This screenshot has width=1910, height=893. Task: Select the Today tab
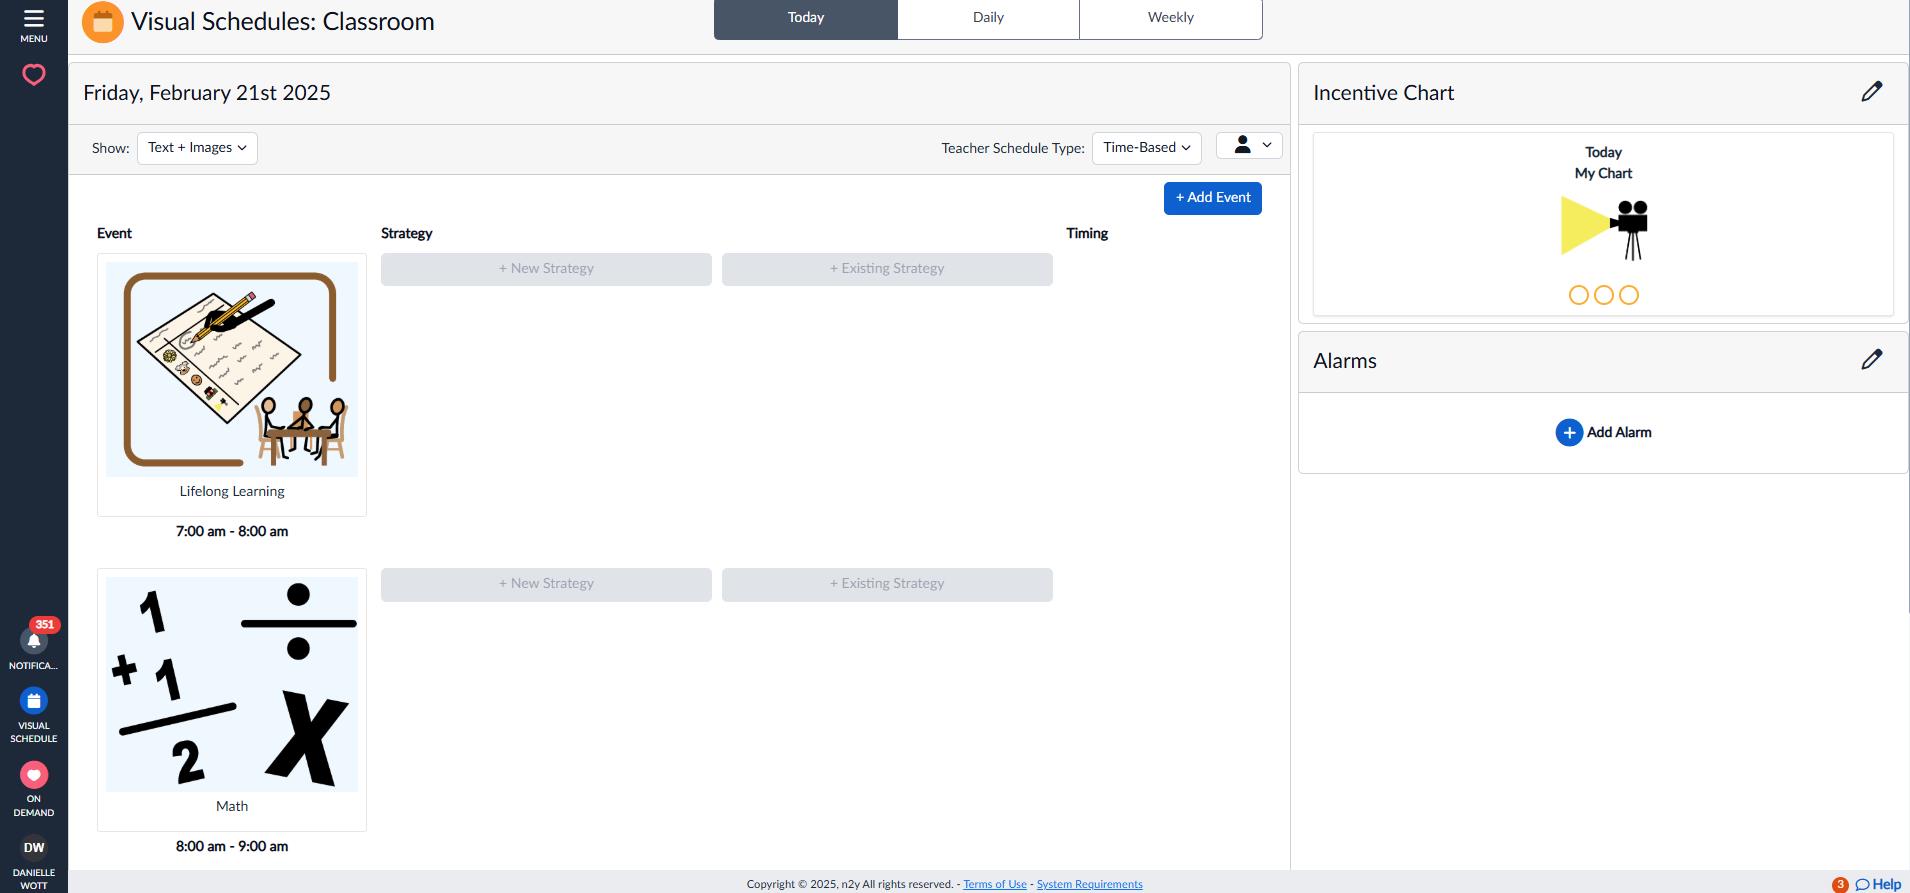(806, 18)
